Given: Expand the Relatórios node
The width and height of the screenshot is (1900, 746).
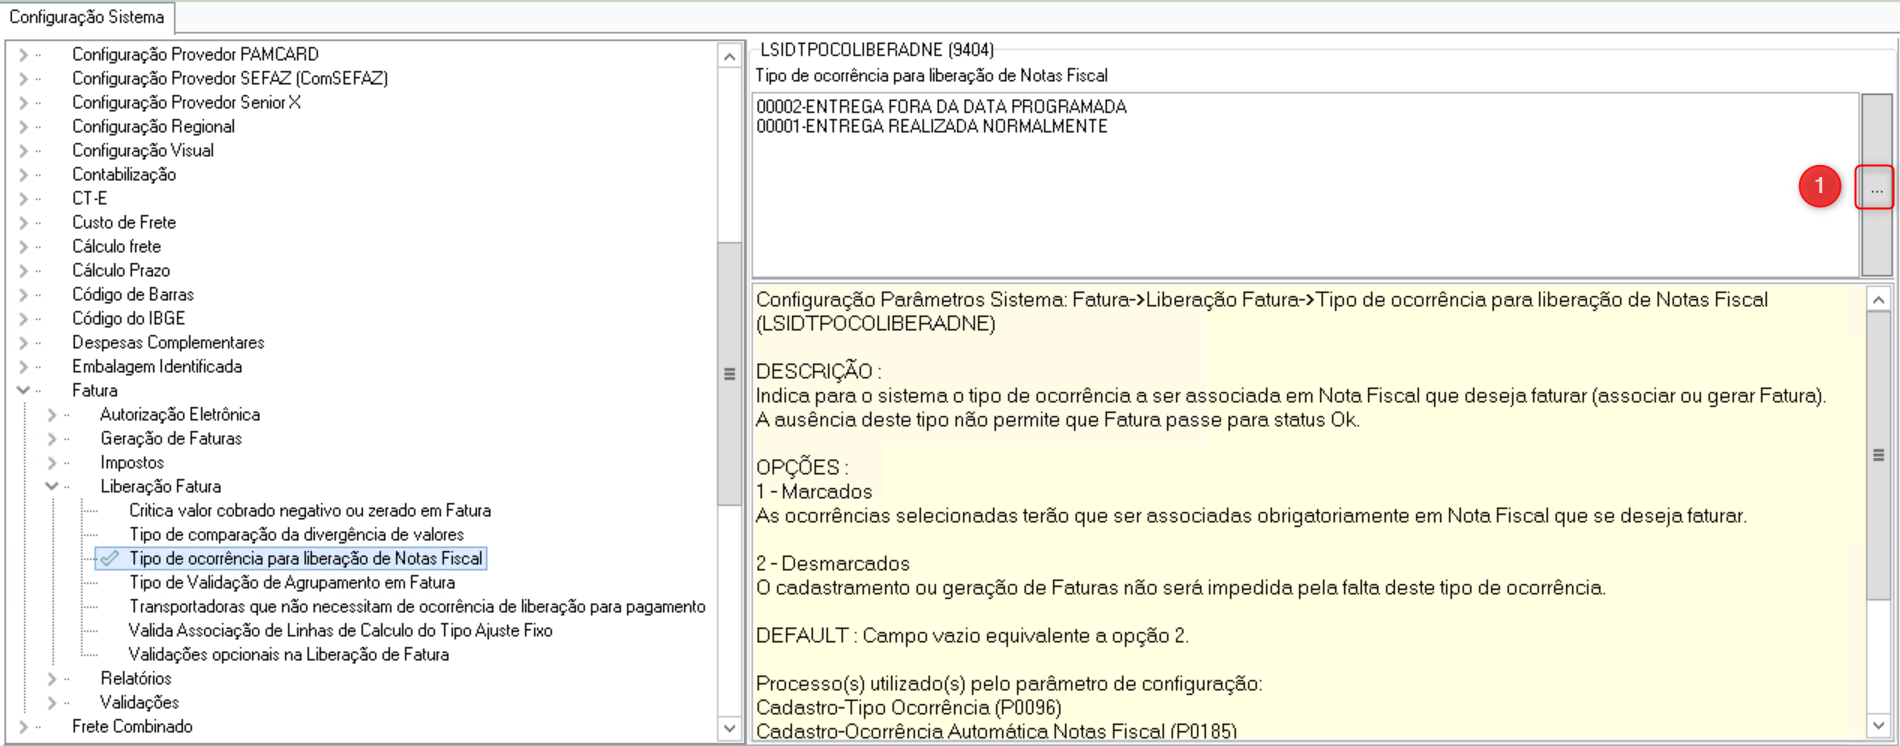Looking at the screenshot, I should point(52,678).
